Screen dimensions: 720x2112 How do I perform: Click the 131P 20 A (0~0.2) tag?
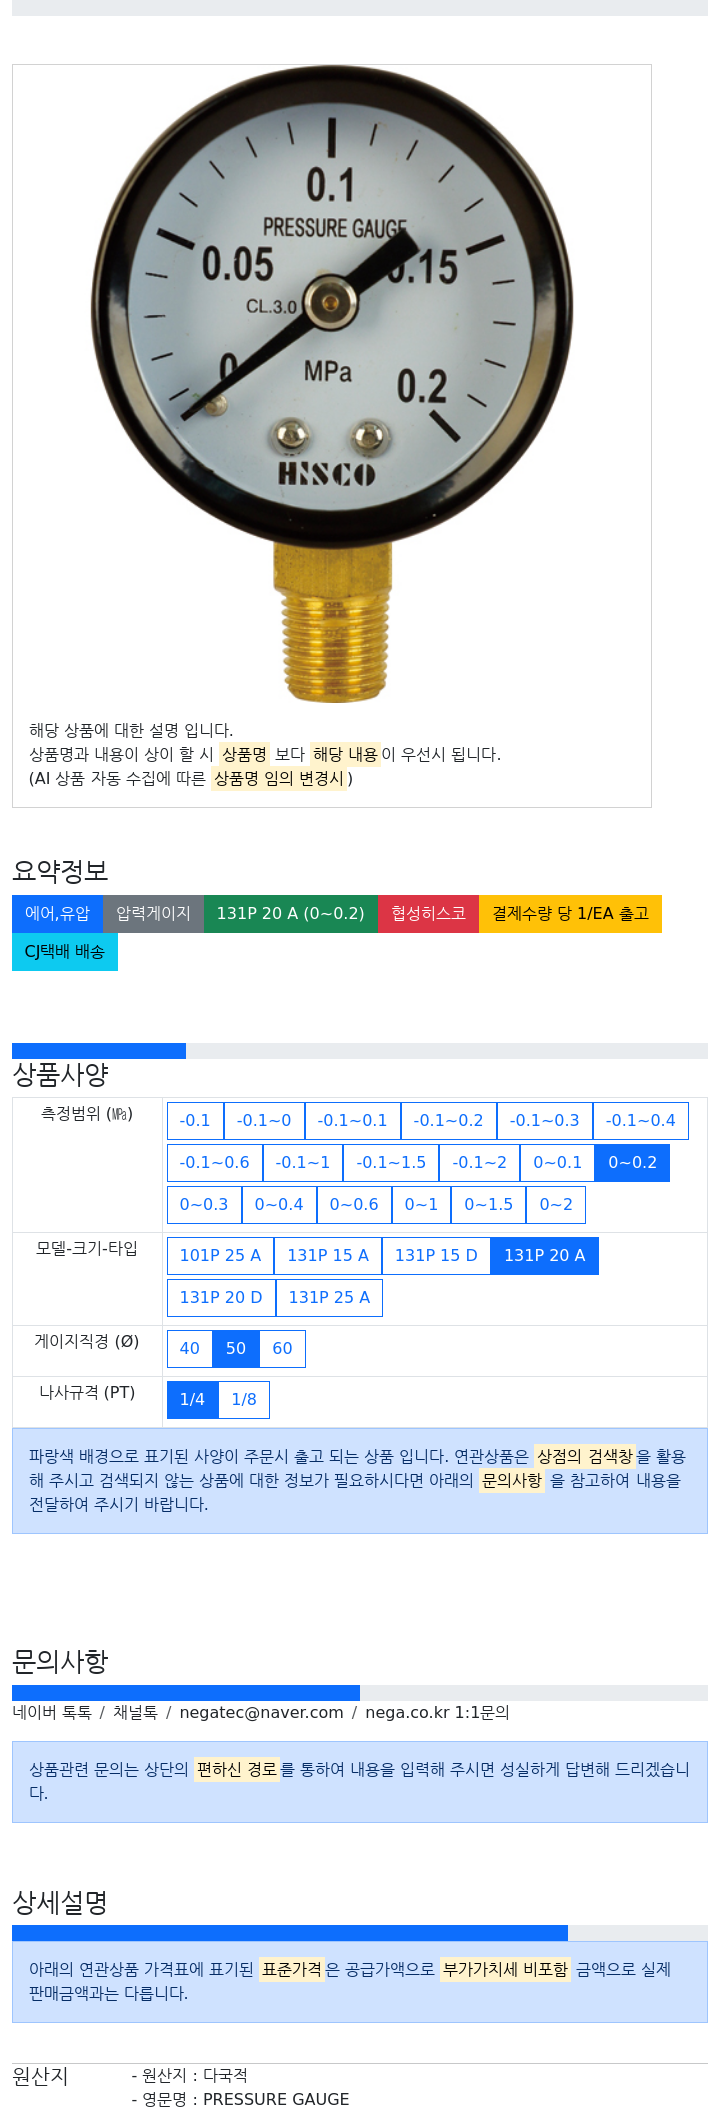point(291,913)
